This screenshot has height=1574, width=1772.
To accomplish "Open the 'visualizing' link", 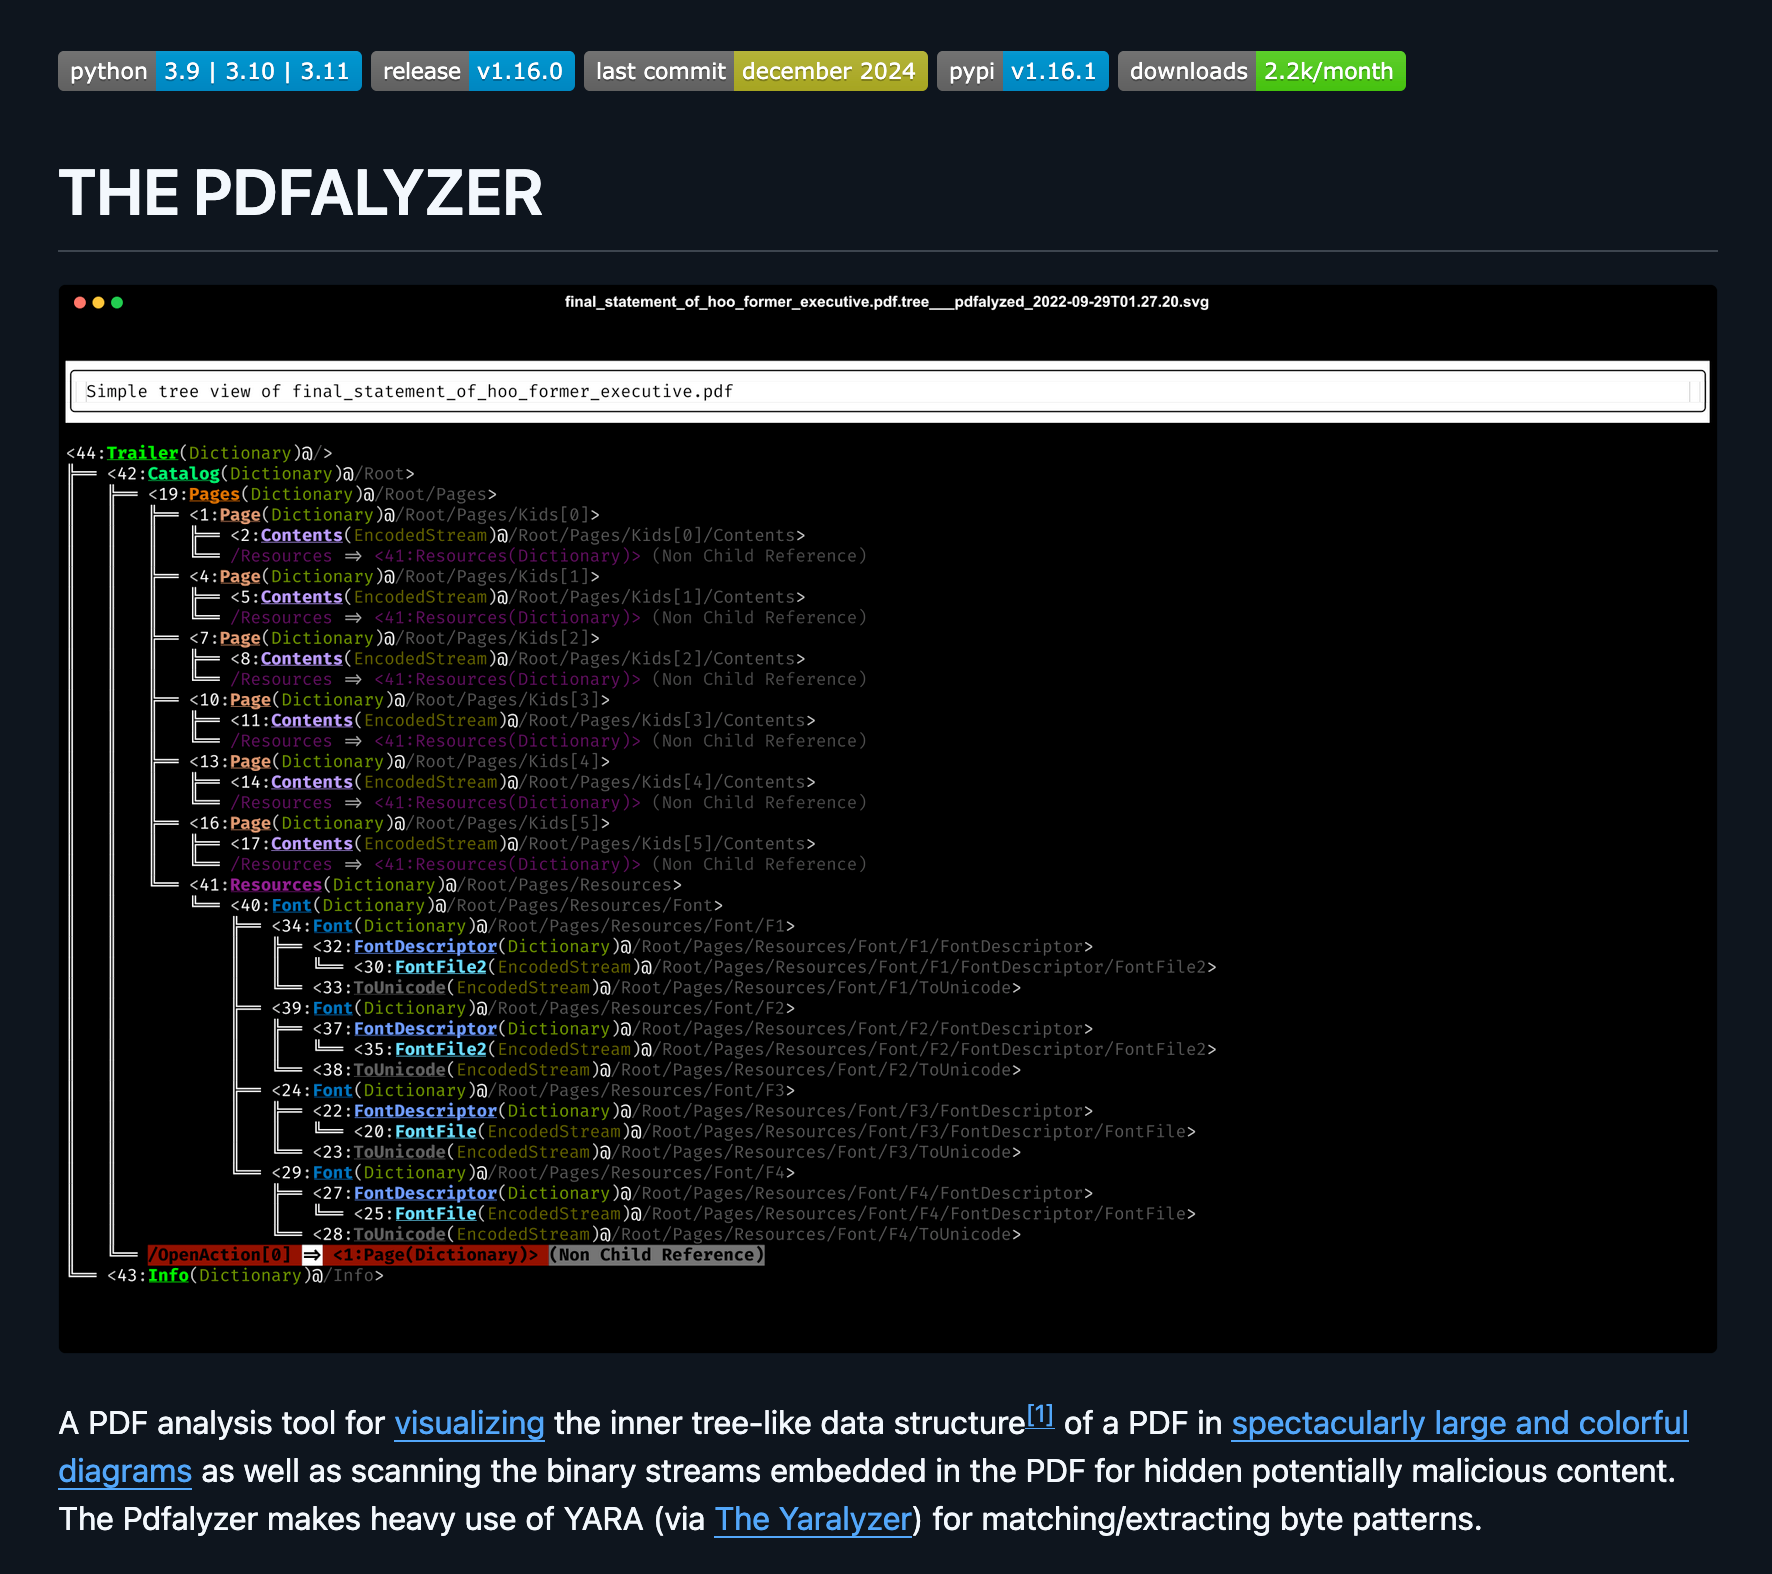I will coord(469,1423).
